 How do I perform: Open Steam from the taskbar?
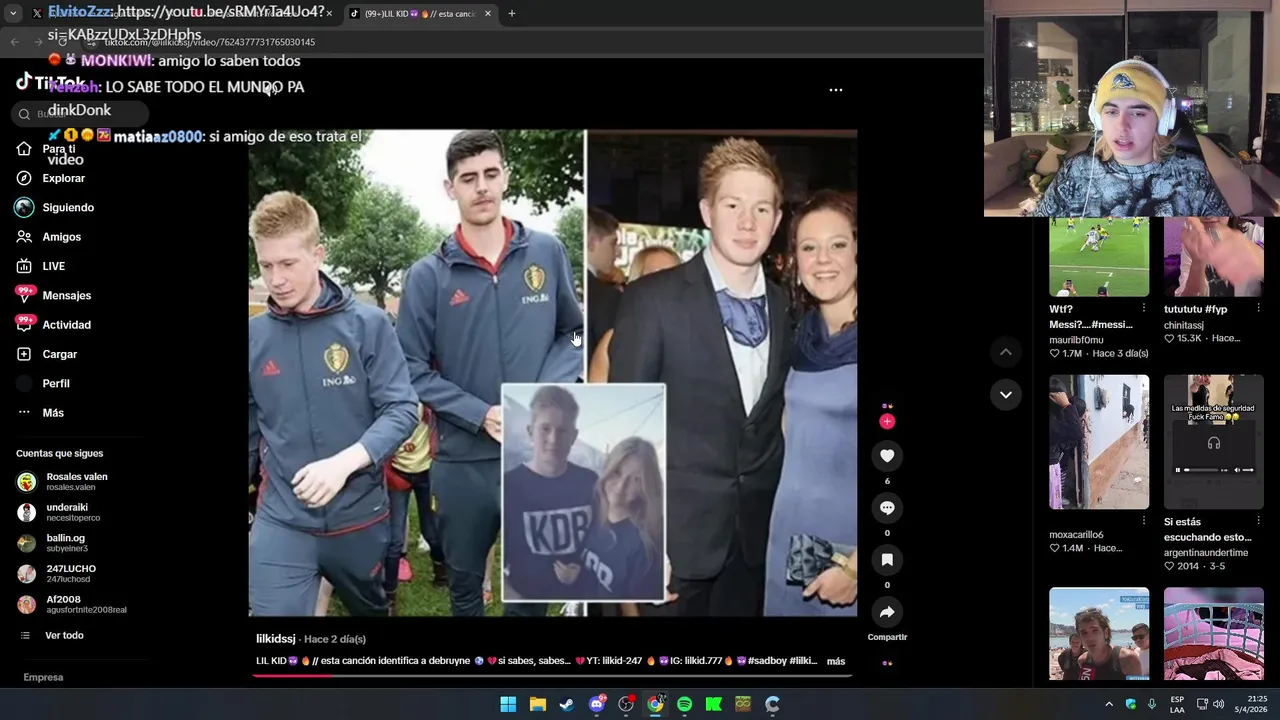pyautogui.click(x=567, y=704)
